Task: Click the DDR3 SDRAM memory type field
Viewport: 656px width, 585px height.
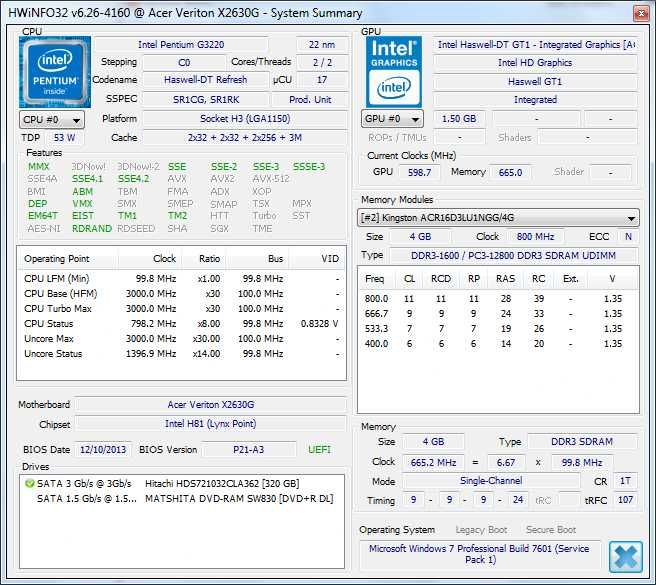Action: coord(582,442)
